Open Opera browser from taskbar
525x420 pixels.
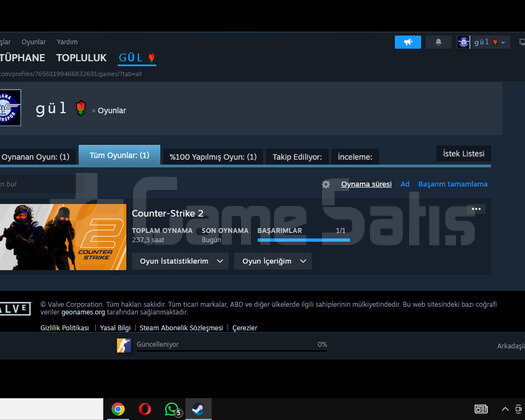pyautogui.click(x=145, y=409)
